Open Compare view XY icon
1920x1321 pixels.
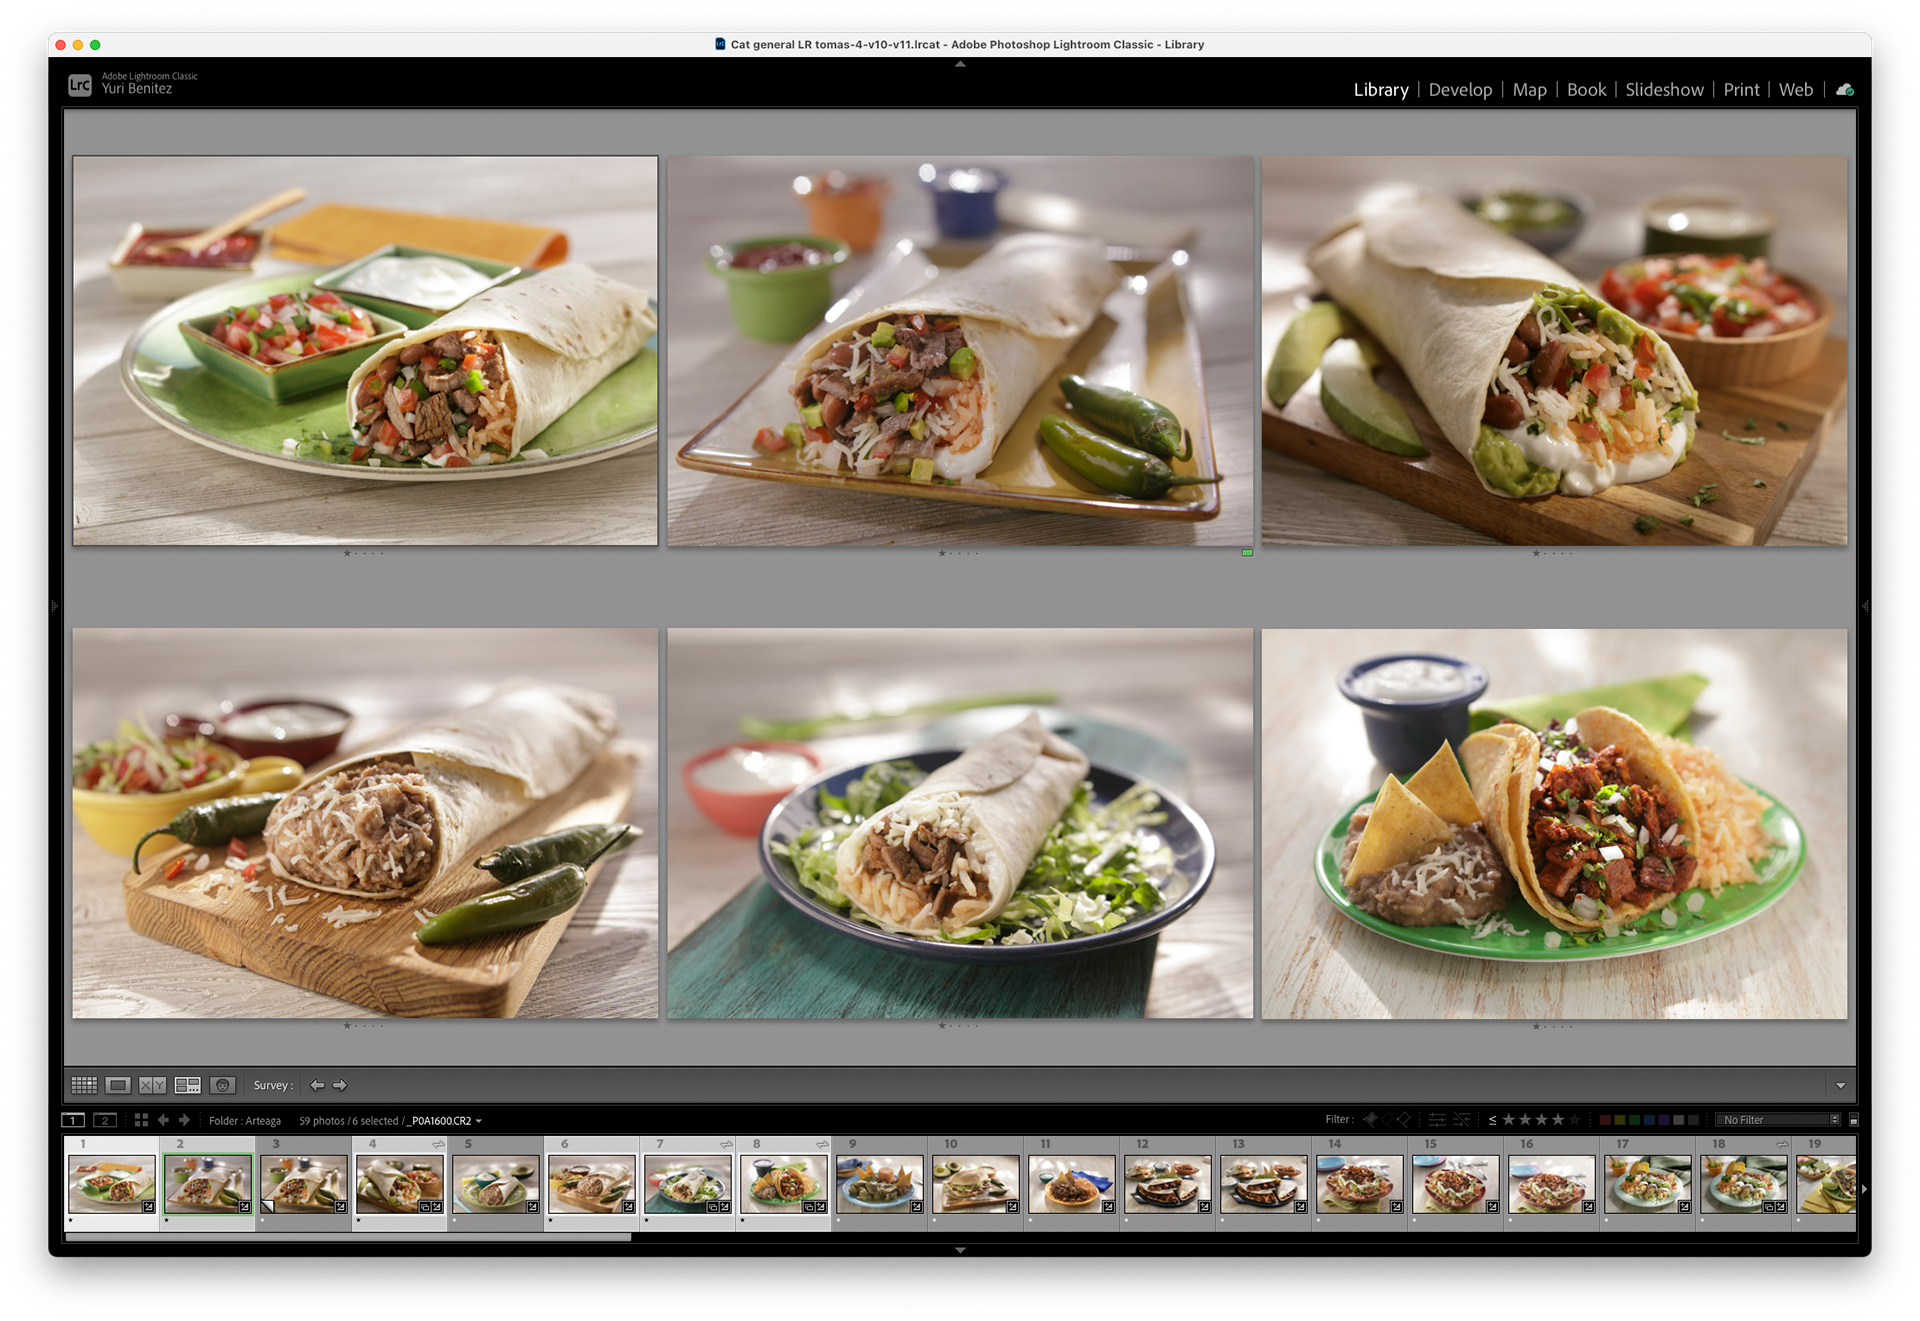[152, 1085]
